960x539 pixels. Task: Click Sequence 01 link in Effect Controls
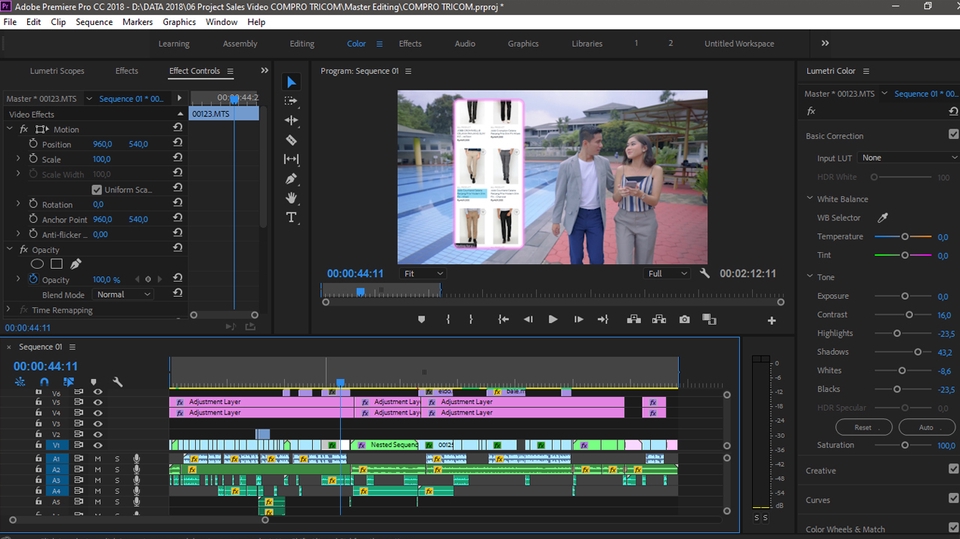[x=131, y=99]
